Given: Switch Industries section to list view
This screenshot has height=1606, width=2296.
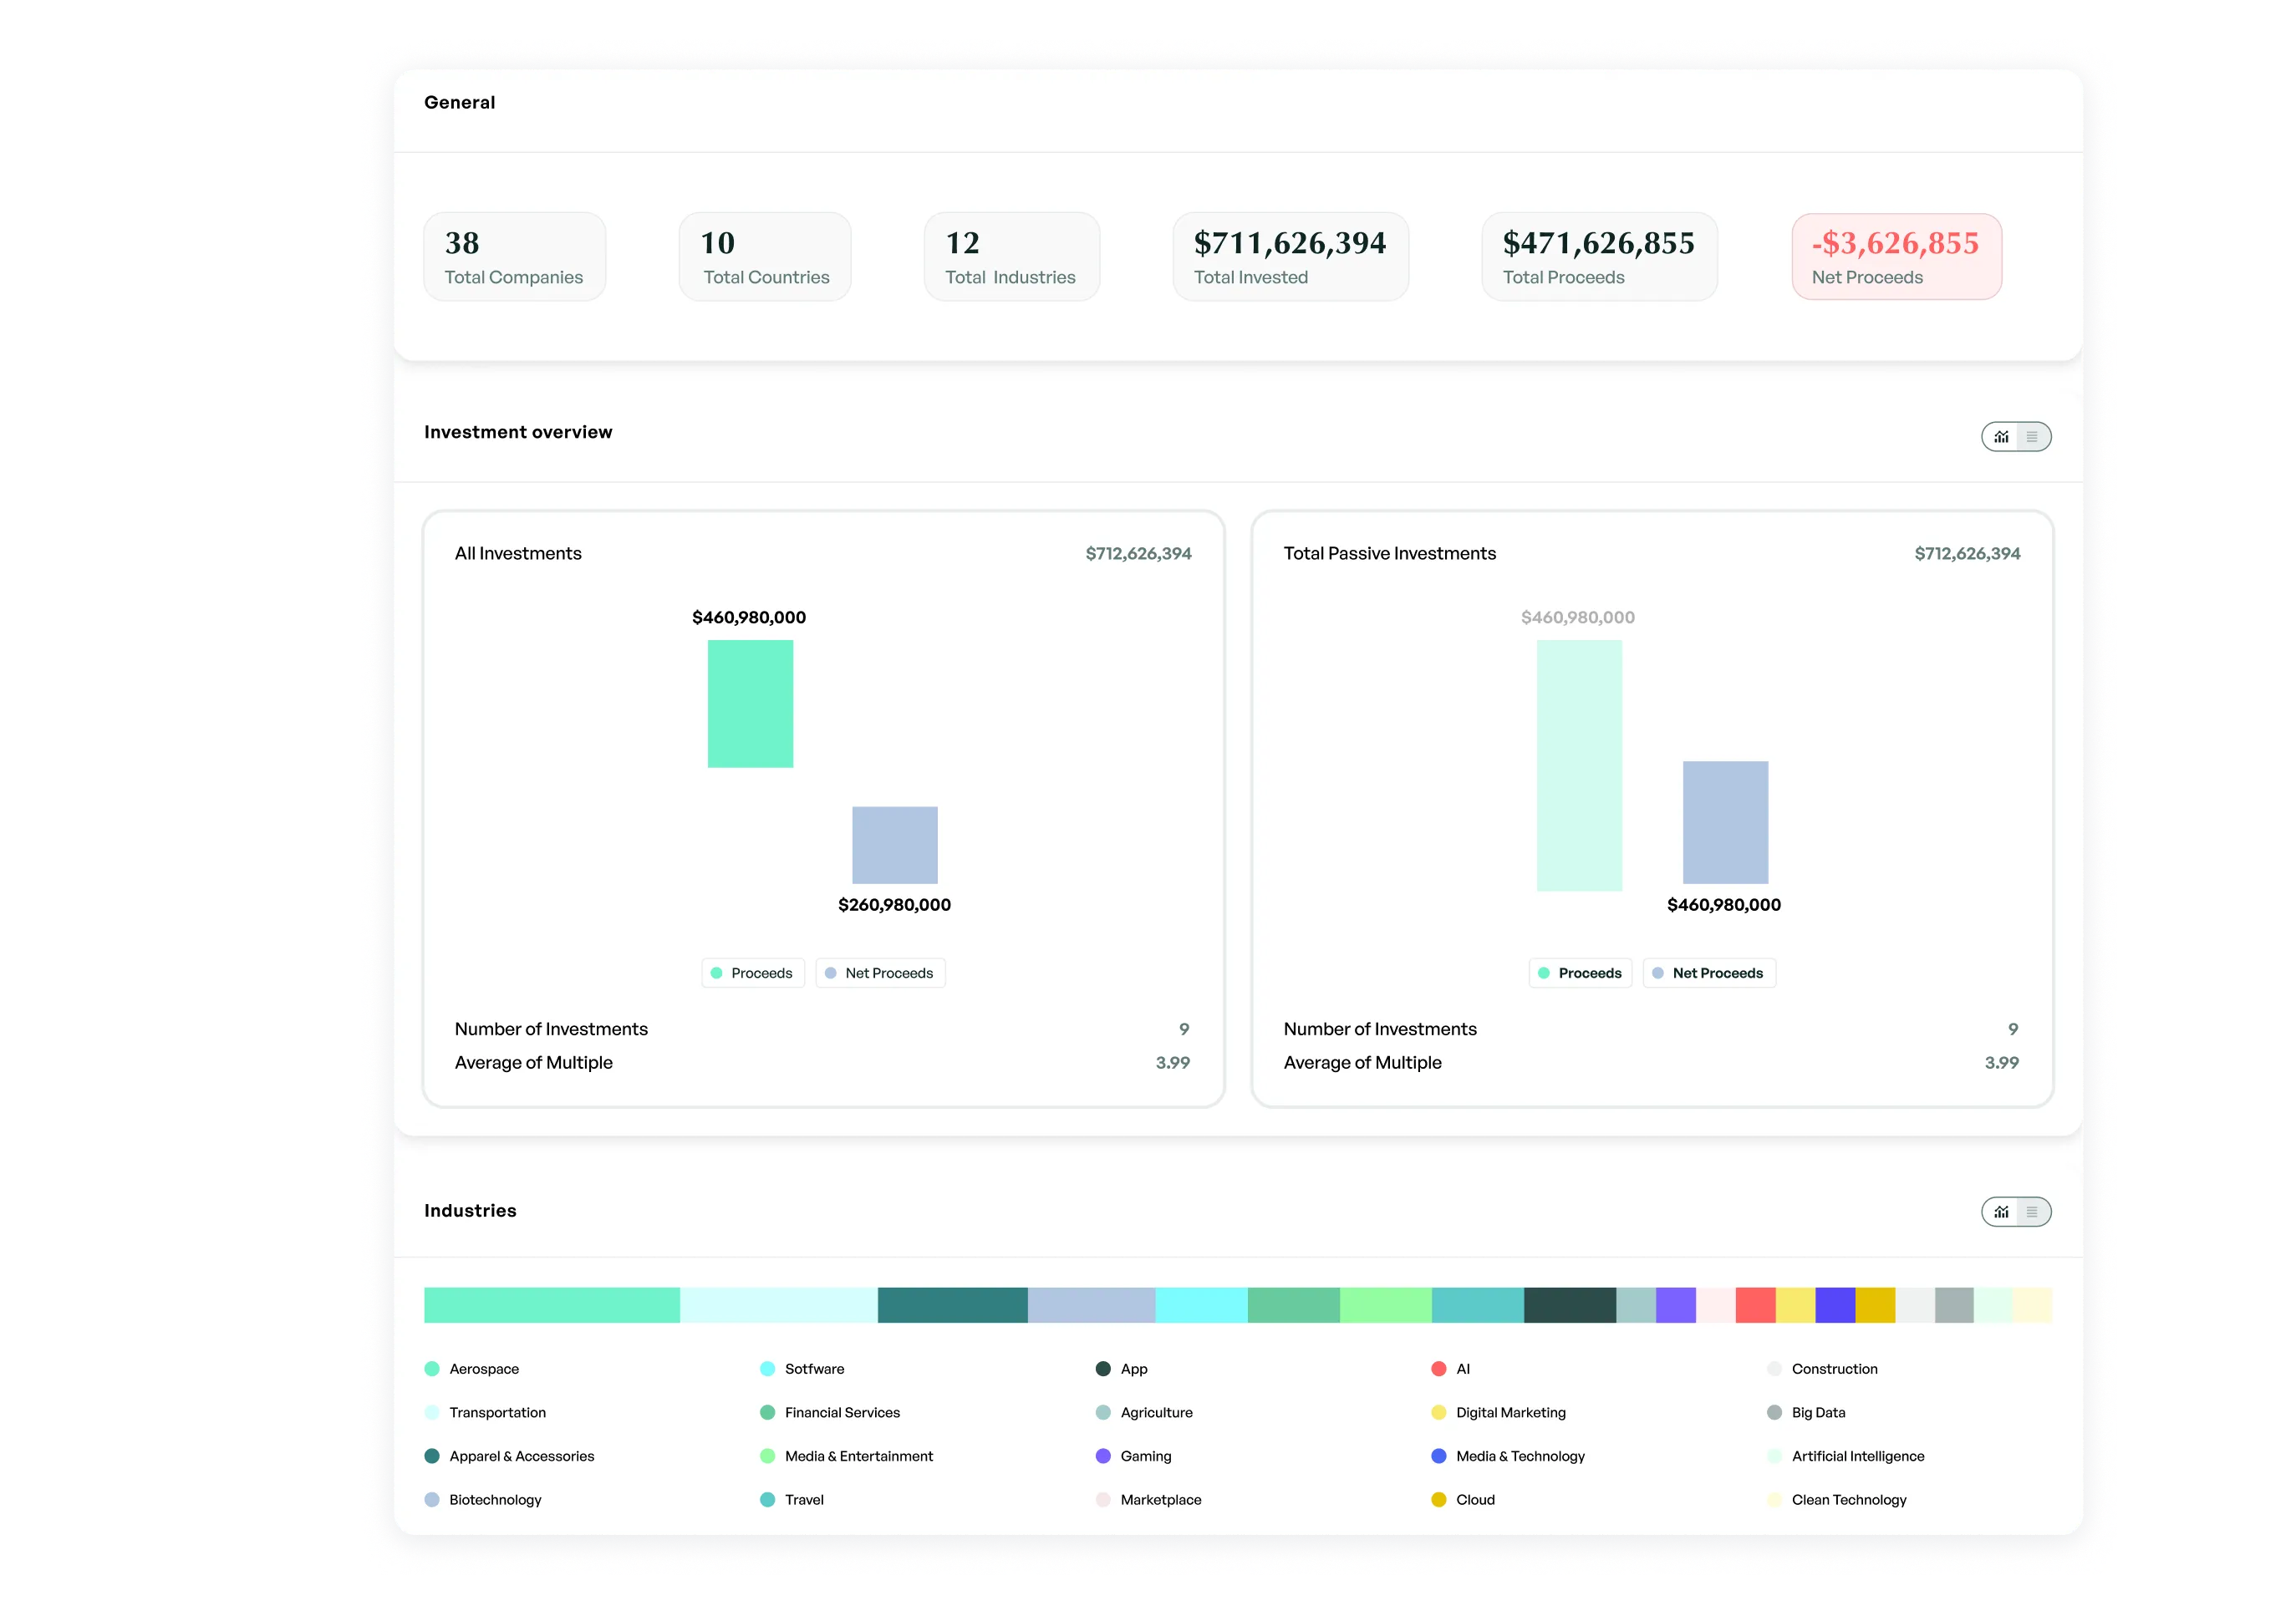Looking at the screenshot, I should click(2031, 1212).
